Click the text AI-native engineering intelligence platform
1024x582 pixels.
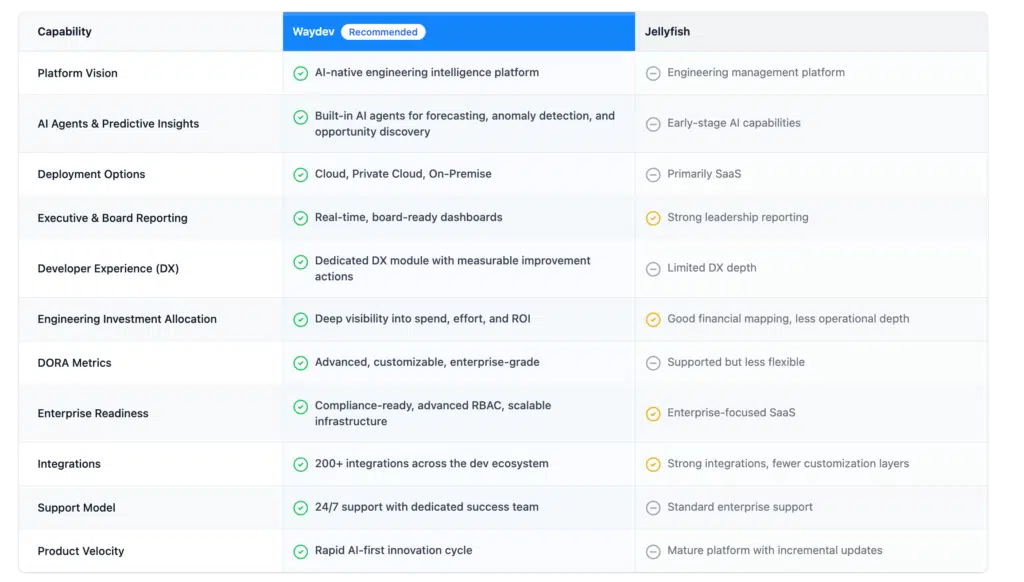point(426,73)
